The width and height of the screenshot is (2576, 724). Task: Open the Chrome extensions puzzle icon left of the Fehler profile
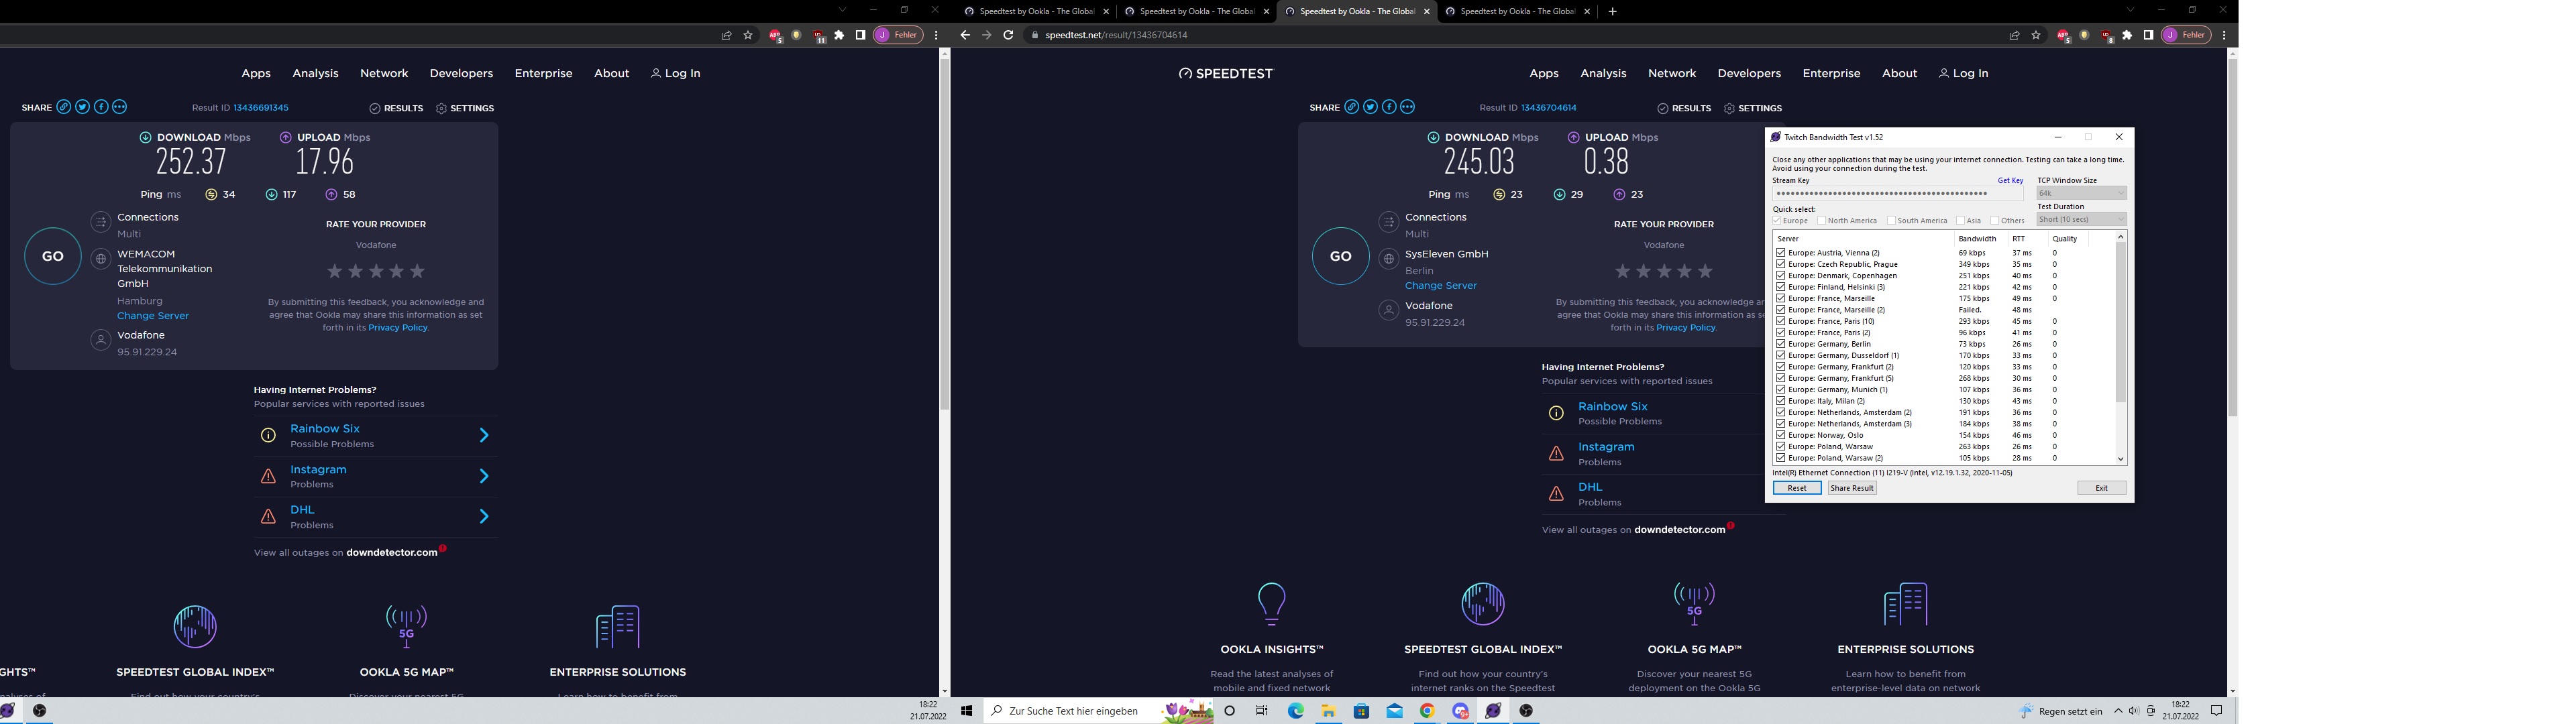pos(2127,35)
